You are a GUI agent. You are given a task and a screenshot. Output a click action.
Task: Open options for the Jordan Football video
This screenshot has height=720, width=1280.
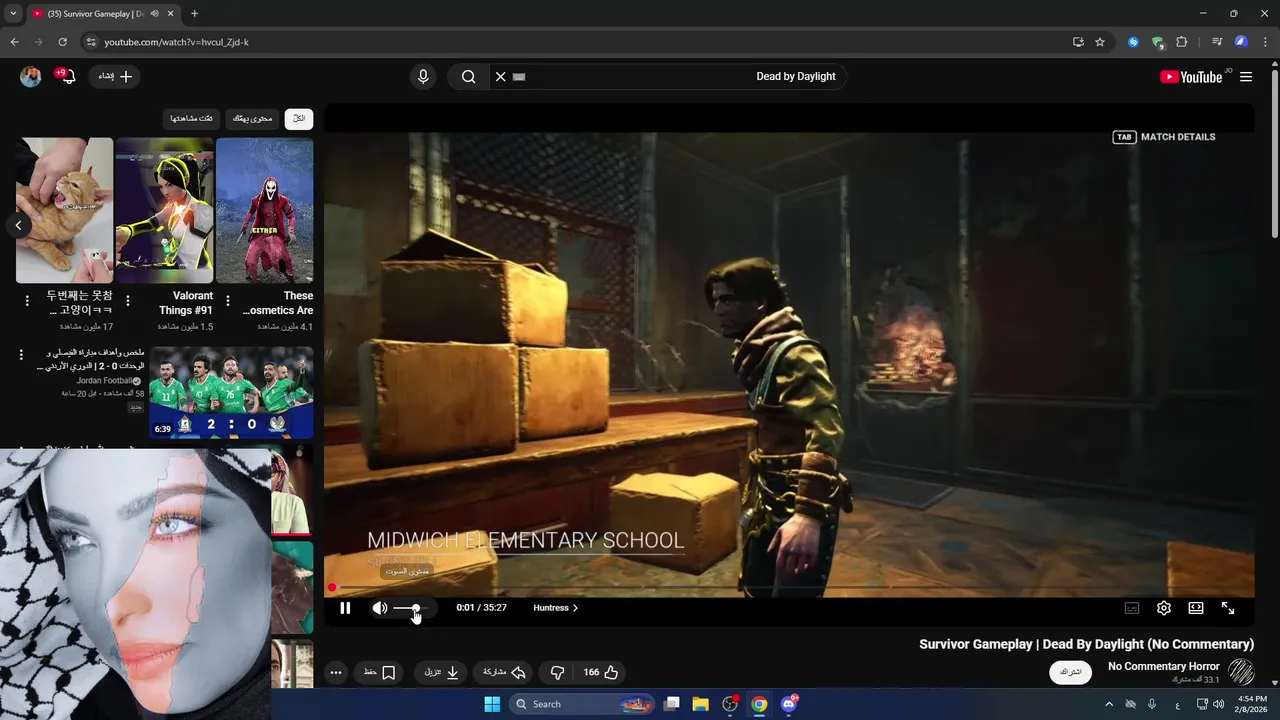(x=21, y=354)
